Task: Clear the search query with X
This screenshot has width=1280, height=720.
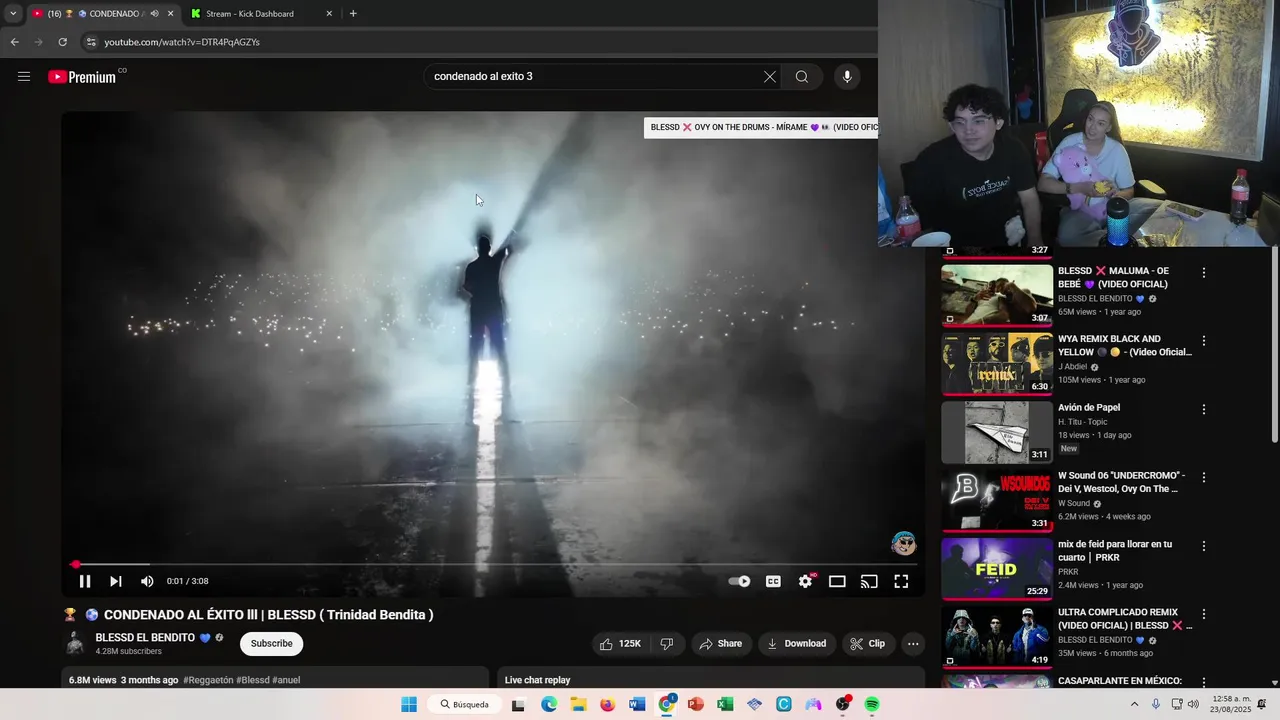Action: (770, 77)
